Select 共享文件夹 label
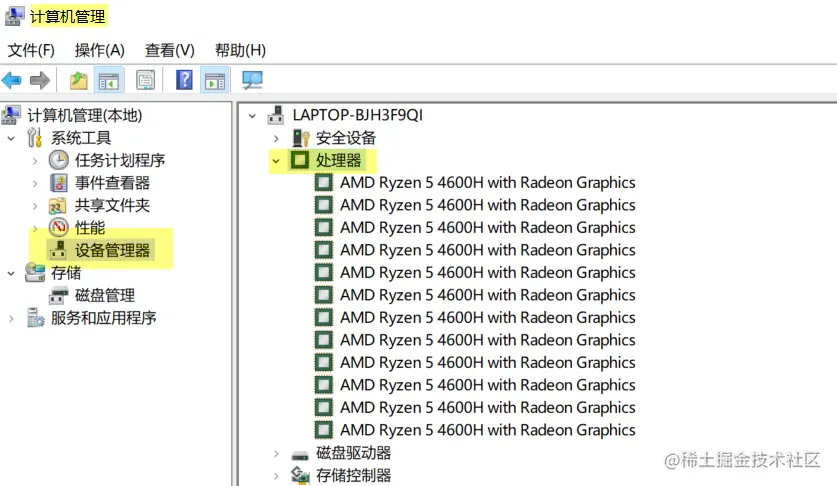Viewport: 837px width, 486px height. tap(113, 205)
